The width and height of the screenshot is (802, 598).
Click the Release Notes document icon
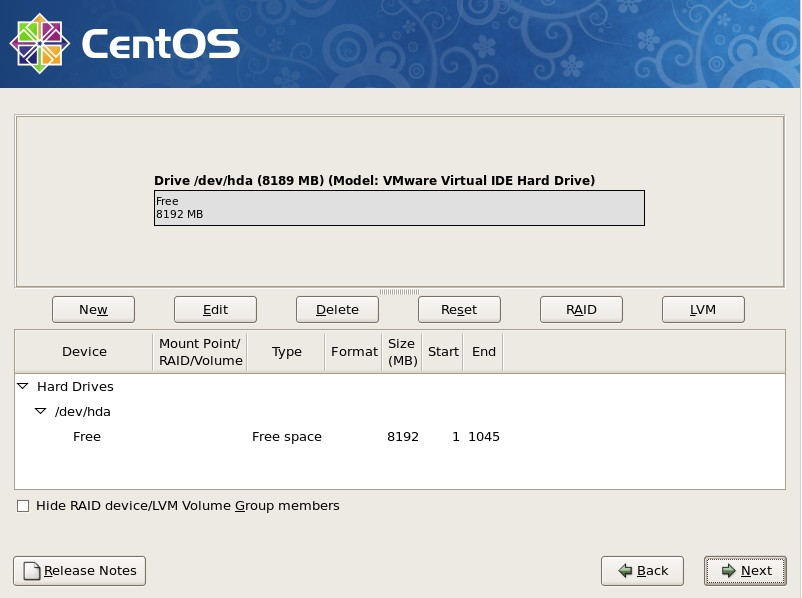pos(32,571)
